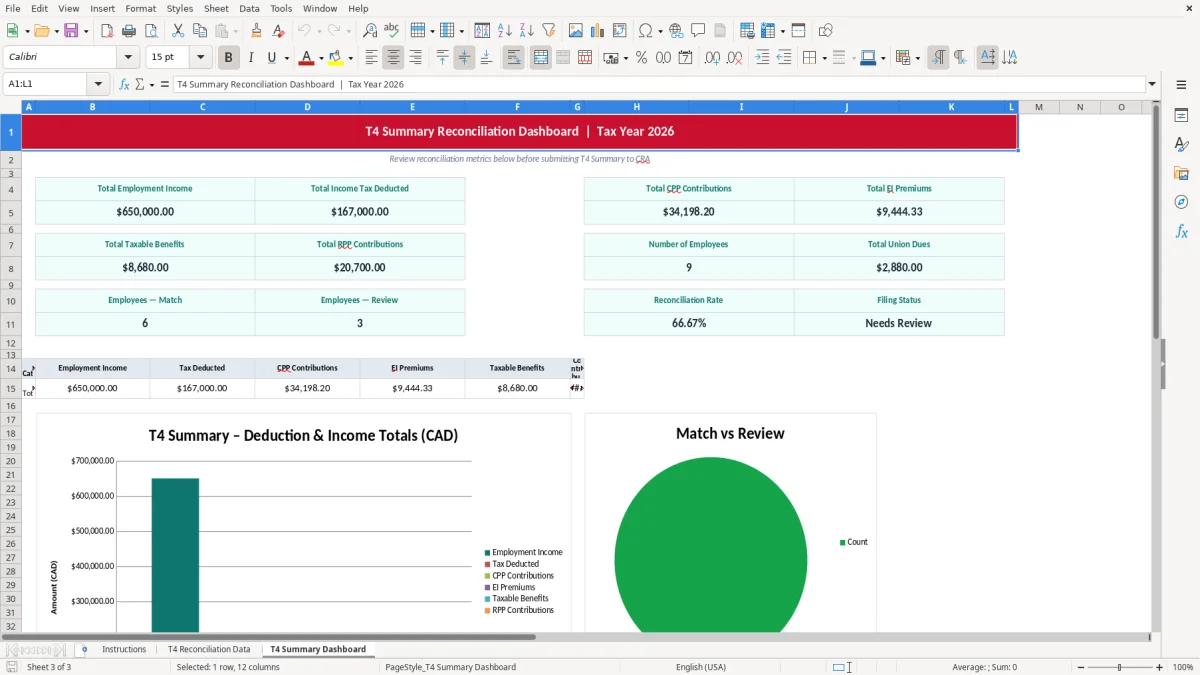The width and height of the screenshot is (1200, 675).
Task: Clear direct formatting icon
Action: [x=278, y=31]
